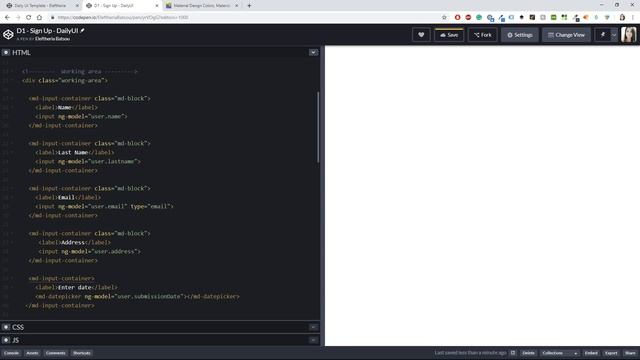Click the Export button
This screenshot has height=360, width=640.
[611, 353]
